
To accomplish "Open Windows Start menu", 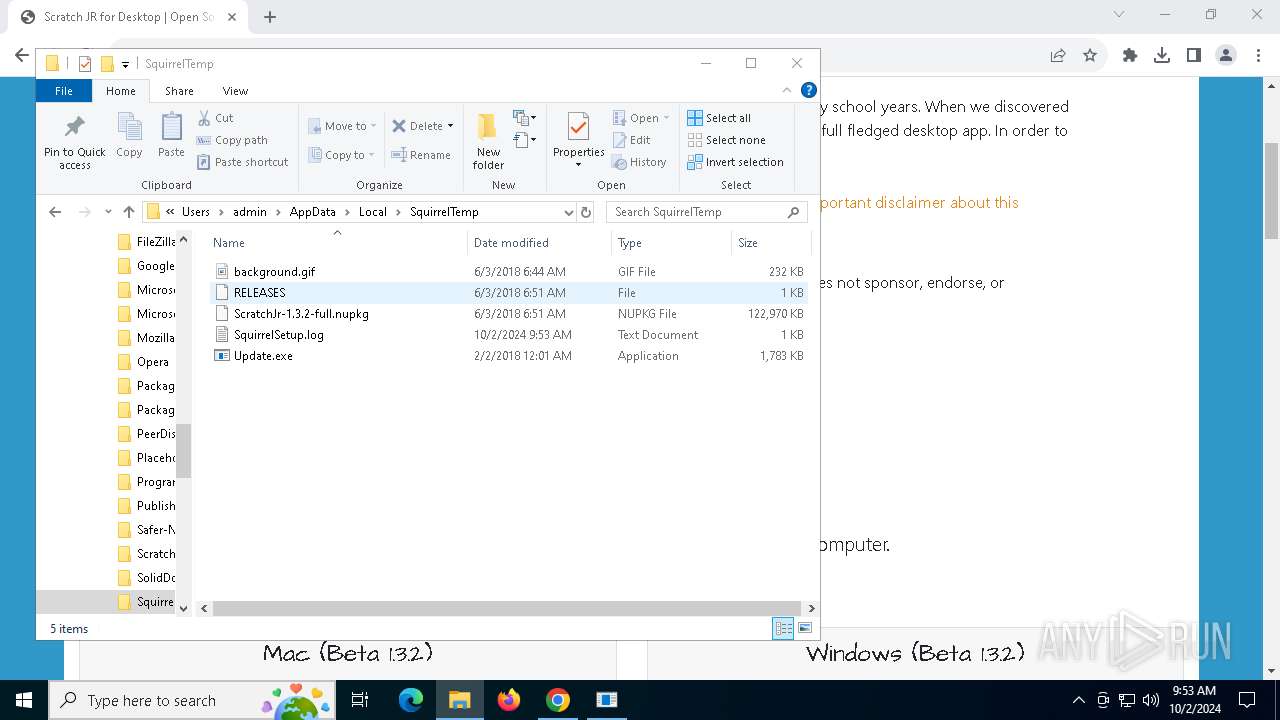I will coord(24,700).
